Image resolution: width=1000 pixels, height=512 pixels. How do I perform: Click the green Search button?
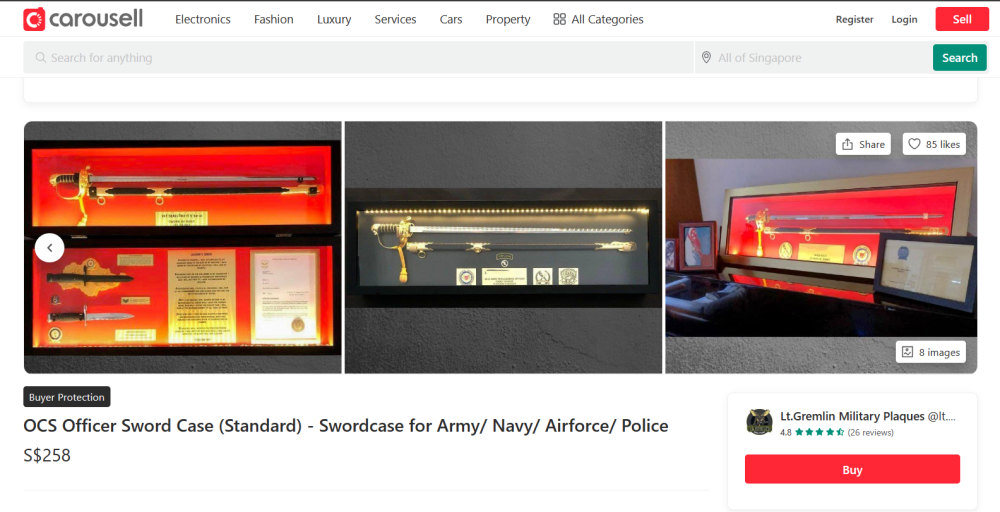click(x=959, y=57)
